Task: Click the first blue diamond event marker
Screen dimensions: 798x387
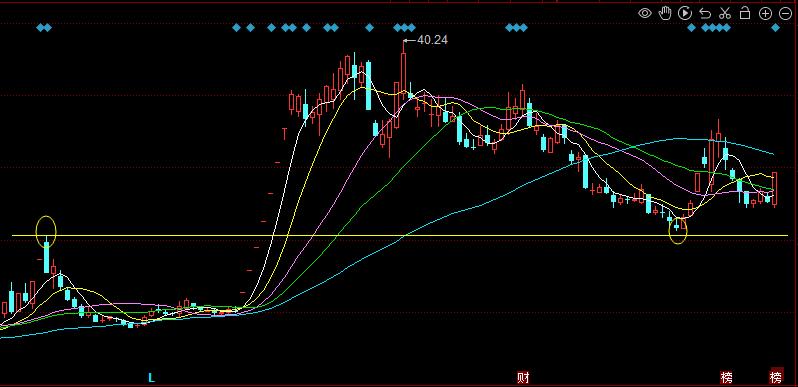Action: [41, 27]
